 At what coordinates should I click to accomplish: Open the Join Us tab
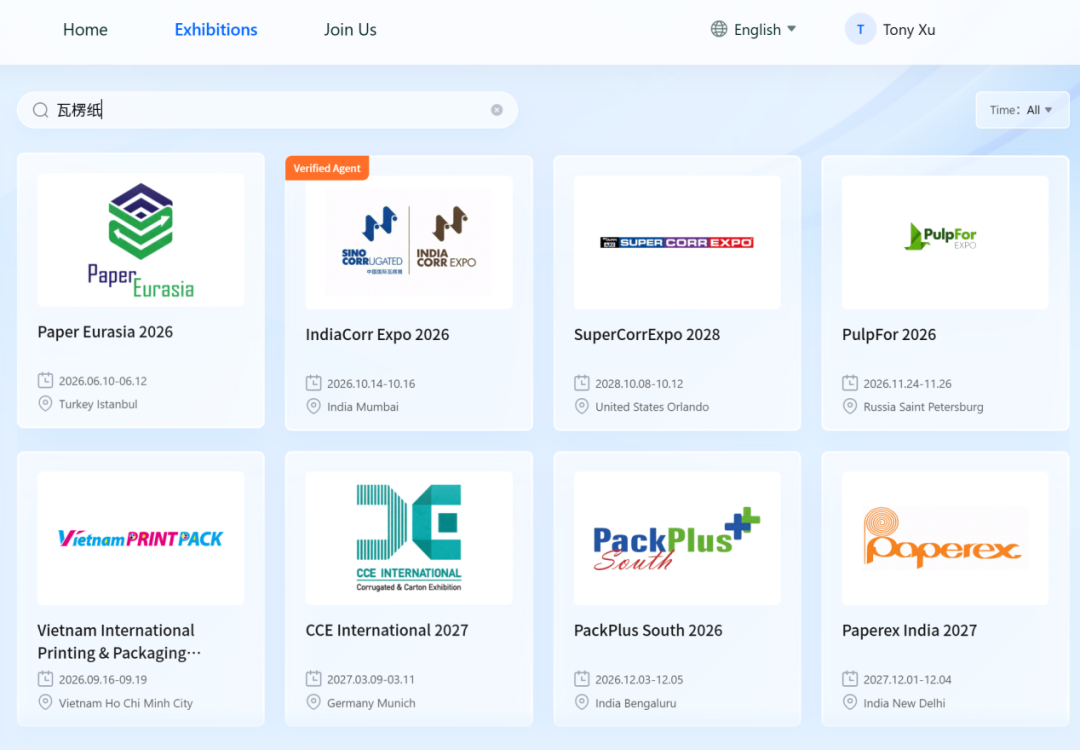(x=350, y=30)
